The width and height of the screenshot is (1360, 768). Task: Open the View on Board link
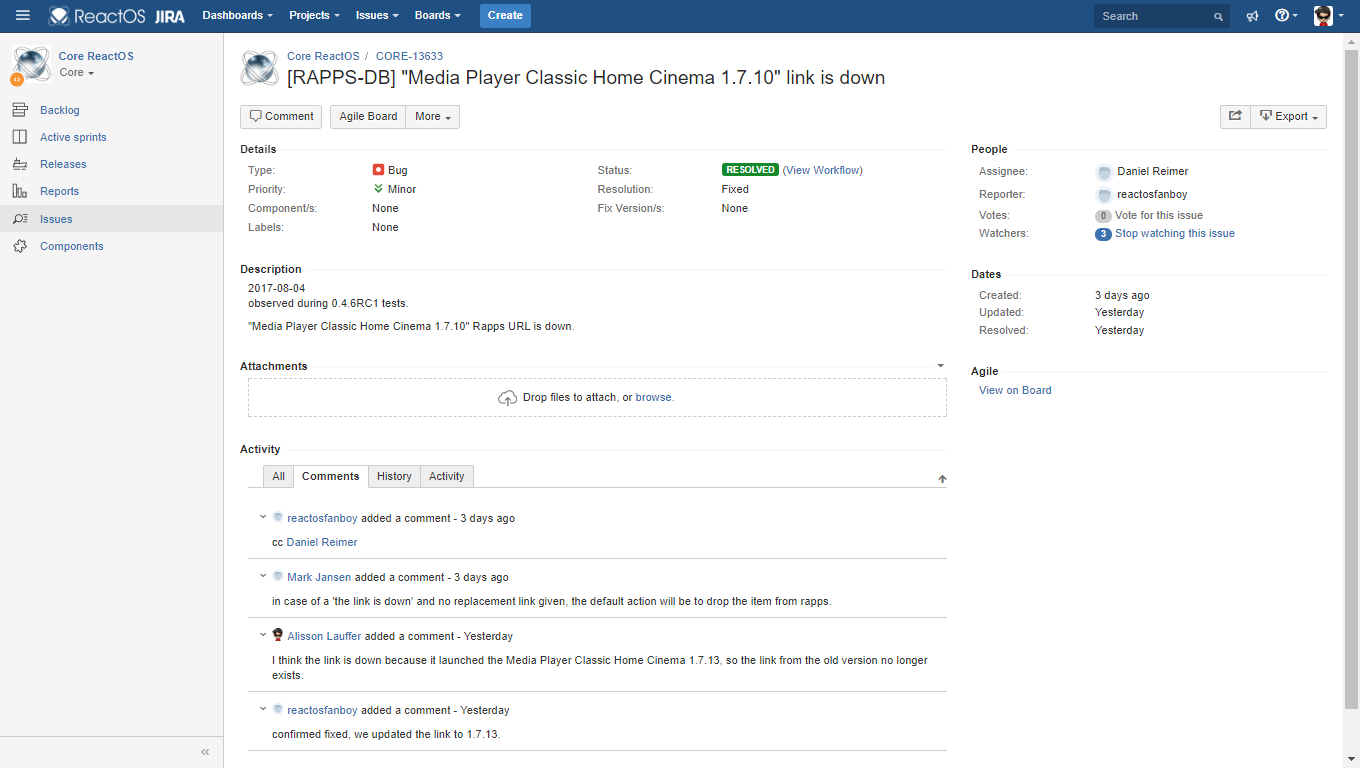coord(1015,391)
